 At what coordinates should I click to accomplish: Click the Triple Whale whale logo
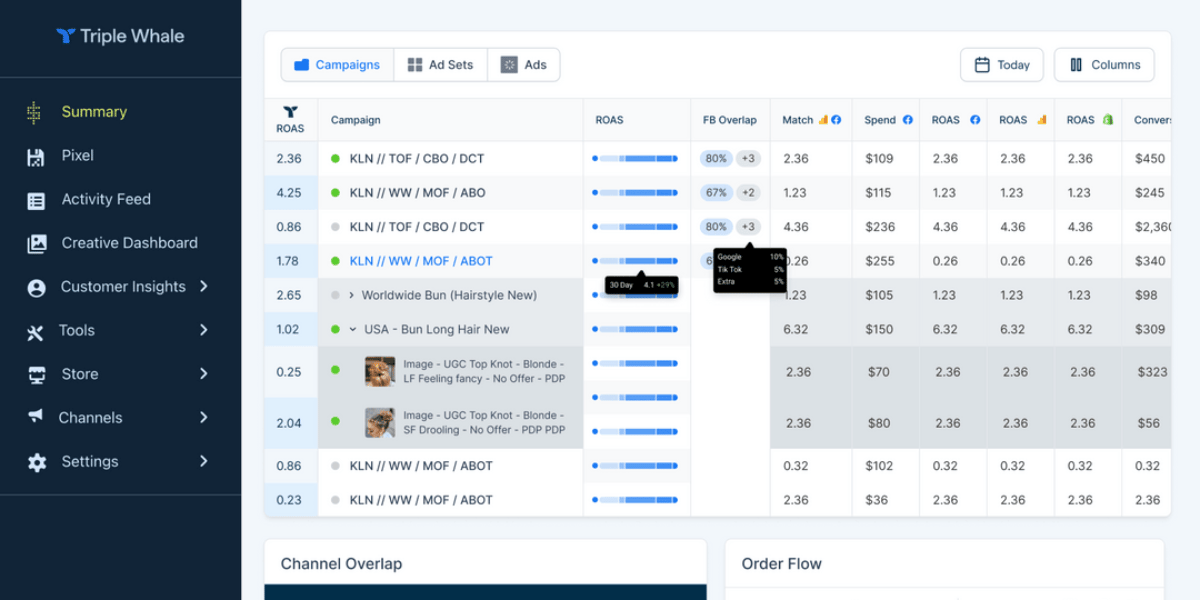tap(66, 36)
